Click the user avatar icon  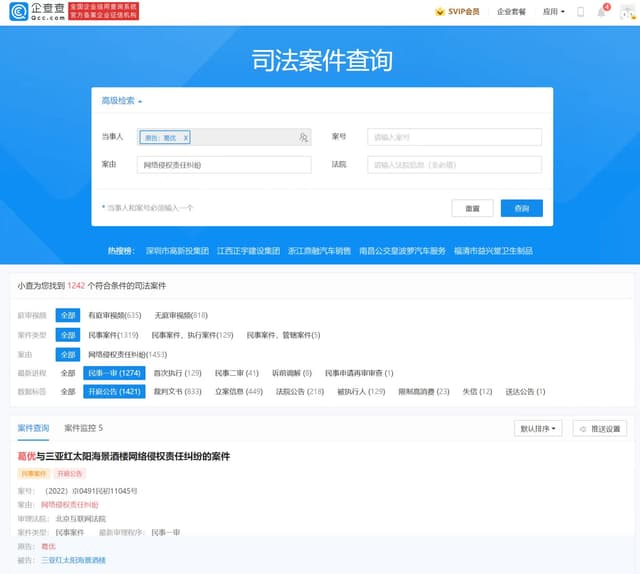pyautogui.click(x=625, y=12)
